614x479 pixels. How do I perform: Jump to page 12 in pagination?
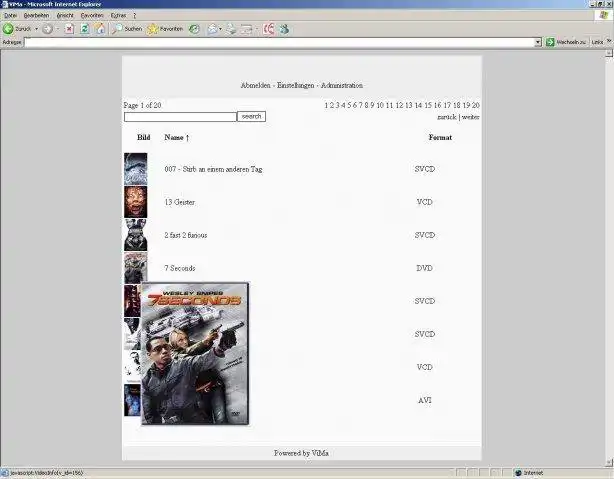click(x=399, y=105)
